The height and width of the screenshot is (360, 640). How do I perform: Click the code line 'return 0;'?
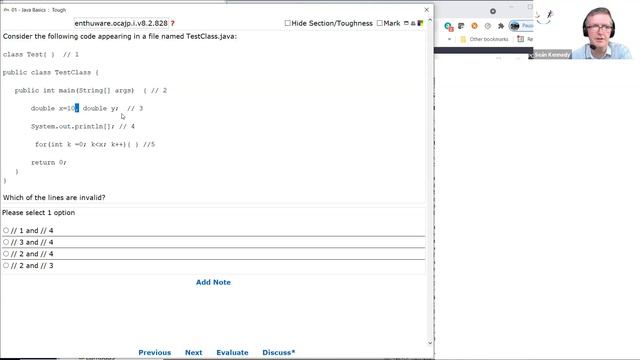click(49, 162)
